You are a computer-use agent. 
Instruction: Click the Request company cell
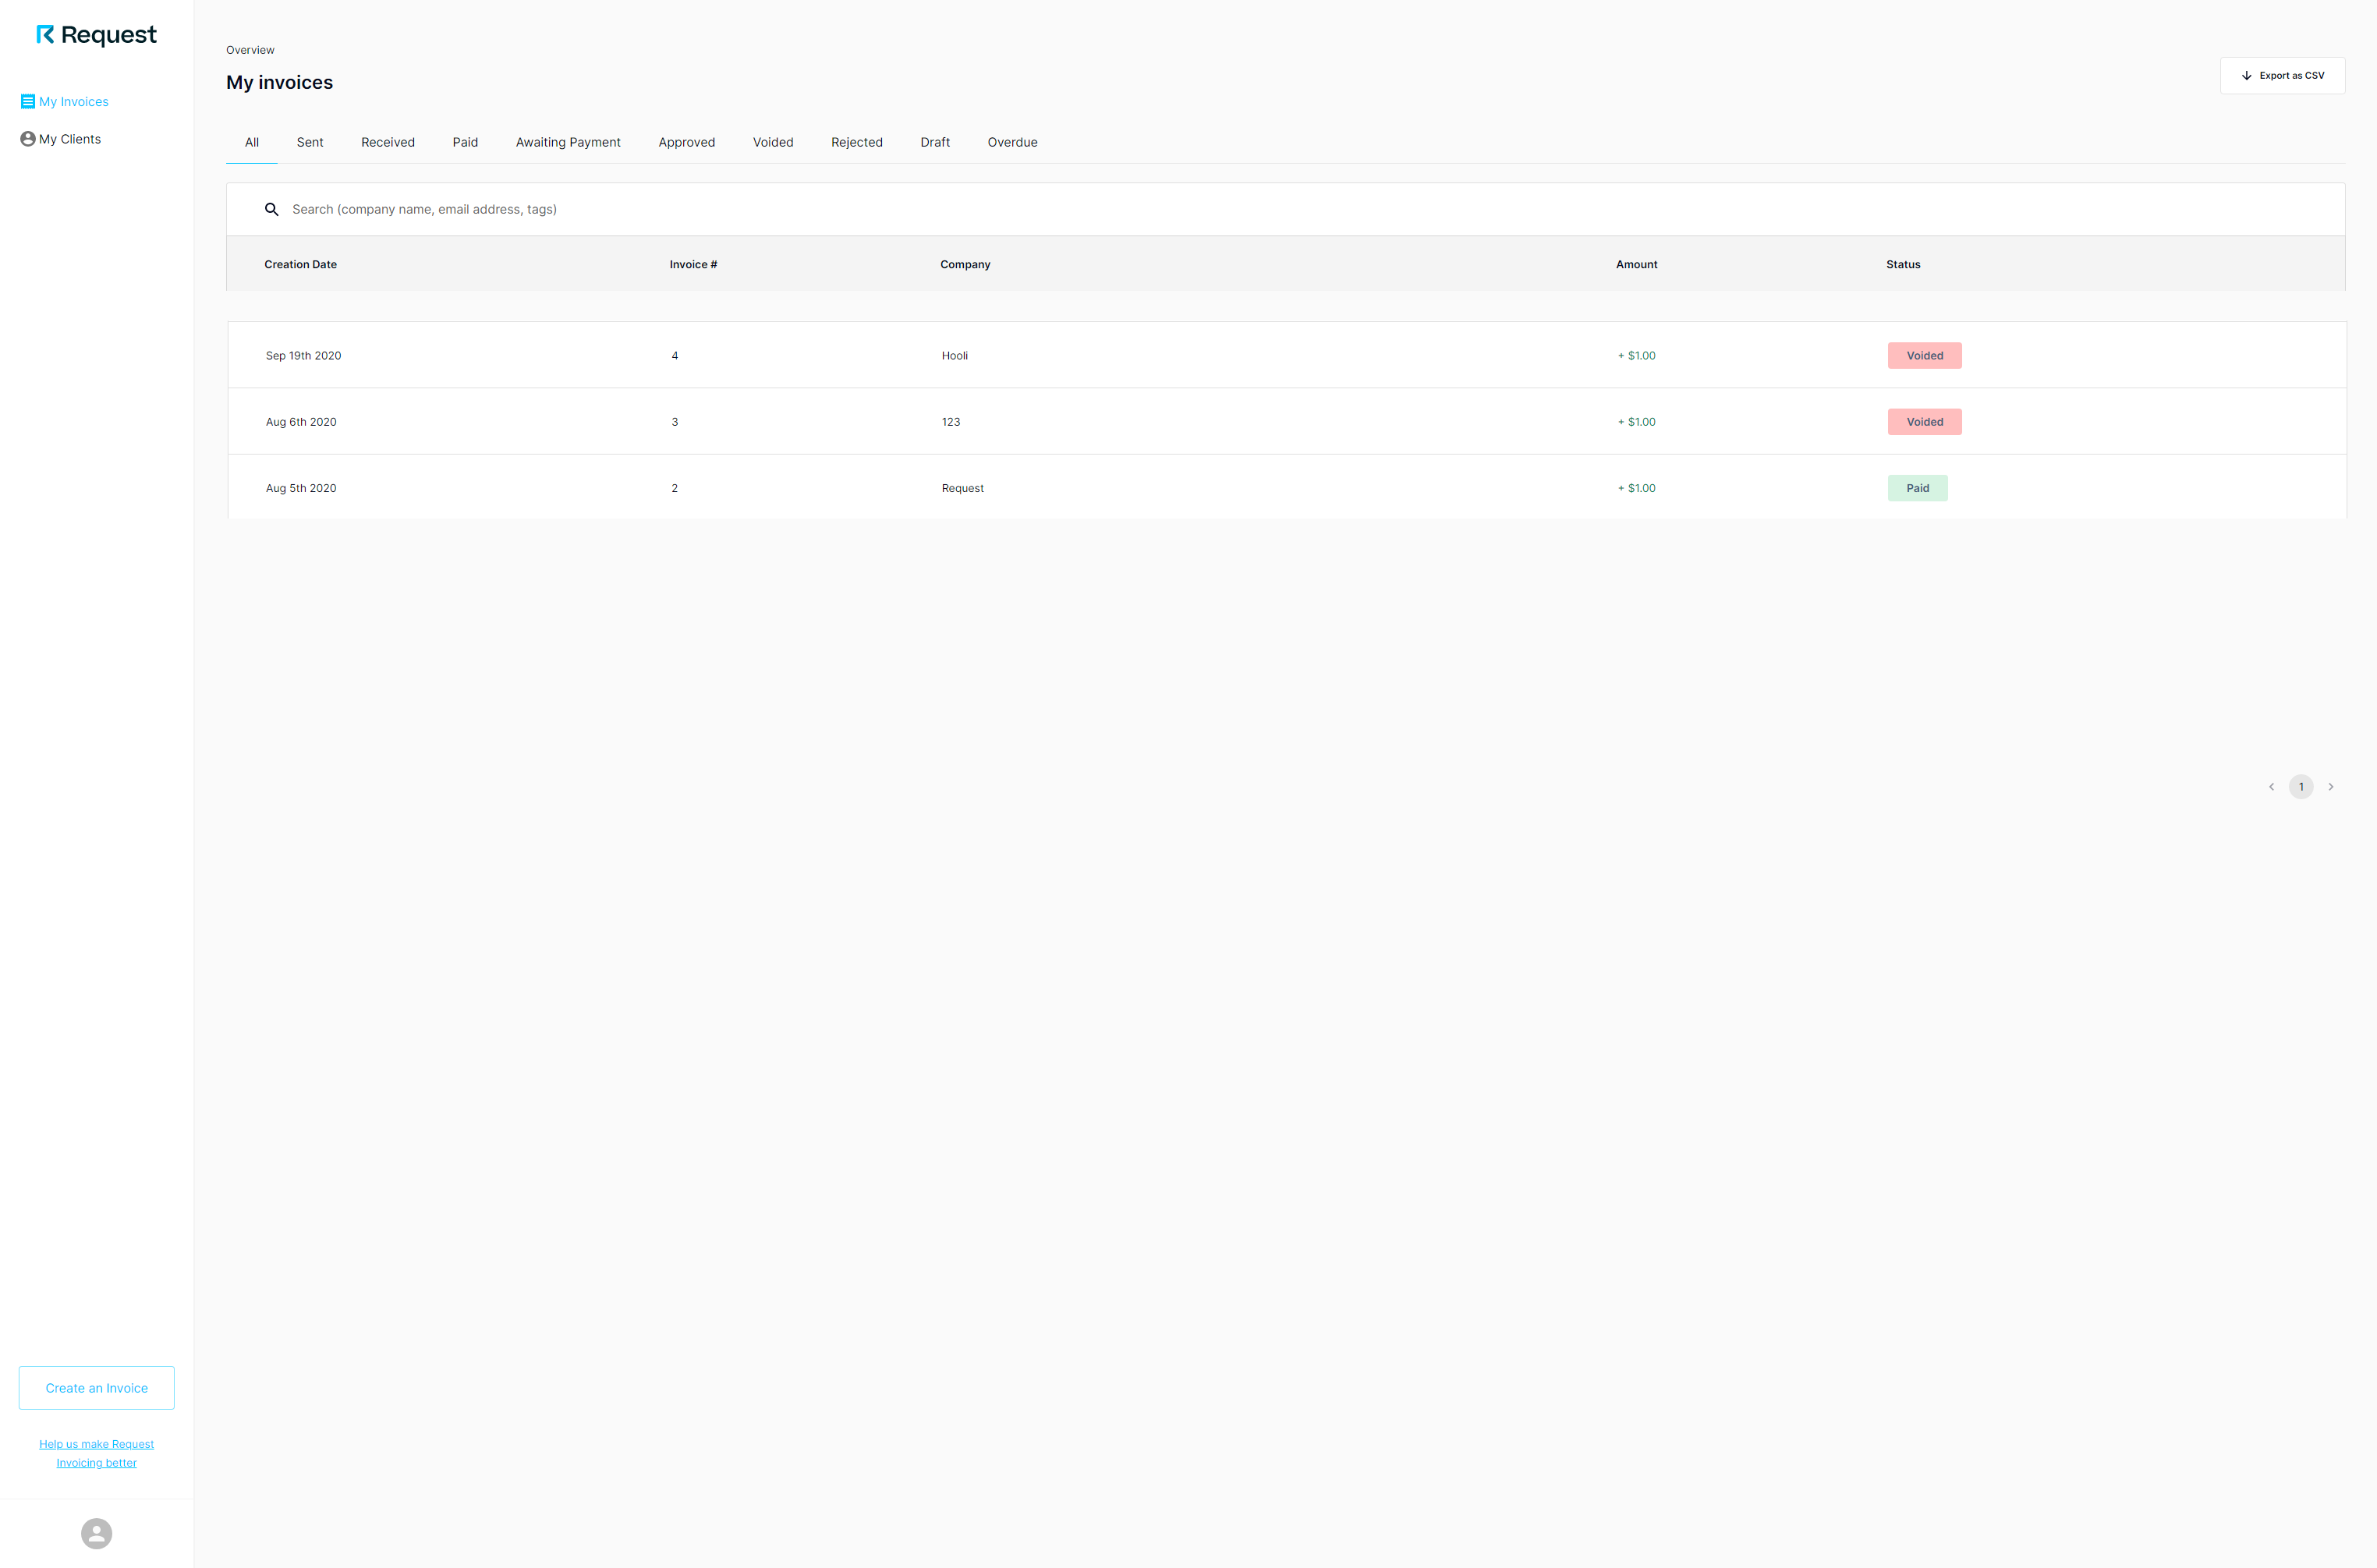coord(962,488)
